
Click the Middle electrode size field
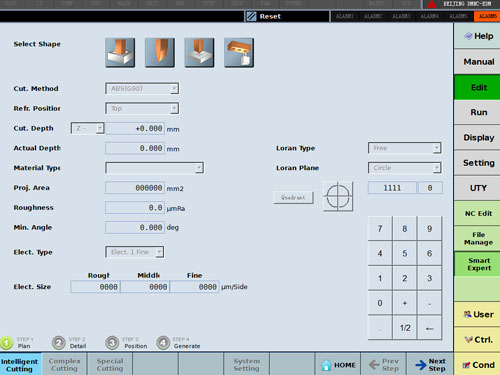[145, 287]
